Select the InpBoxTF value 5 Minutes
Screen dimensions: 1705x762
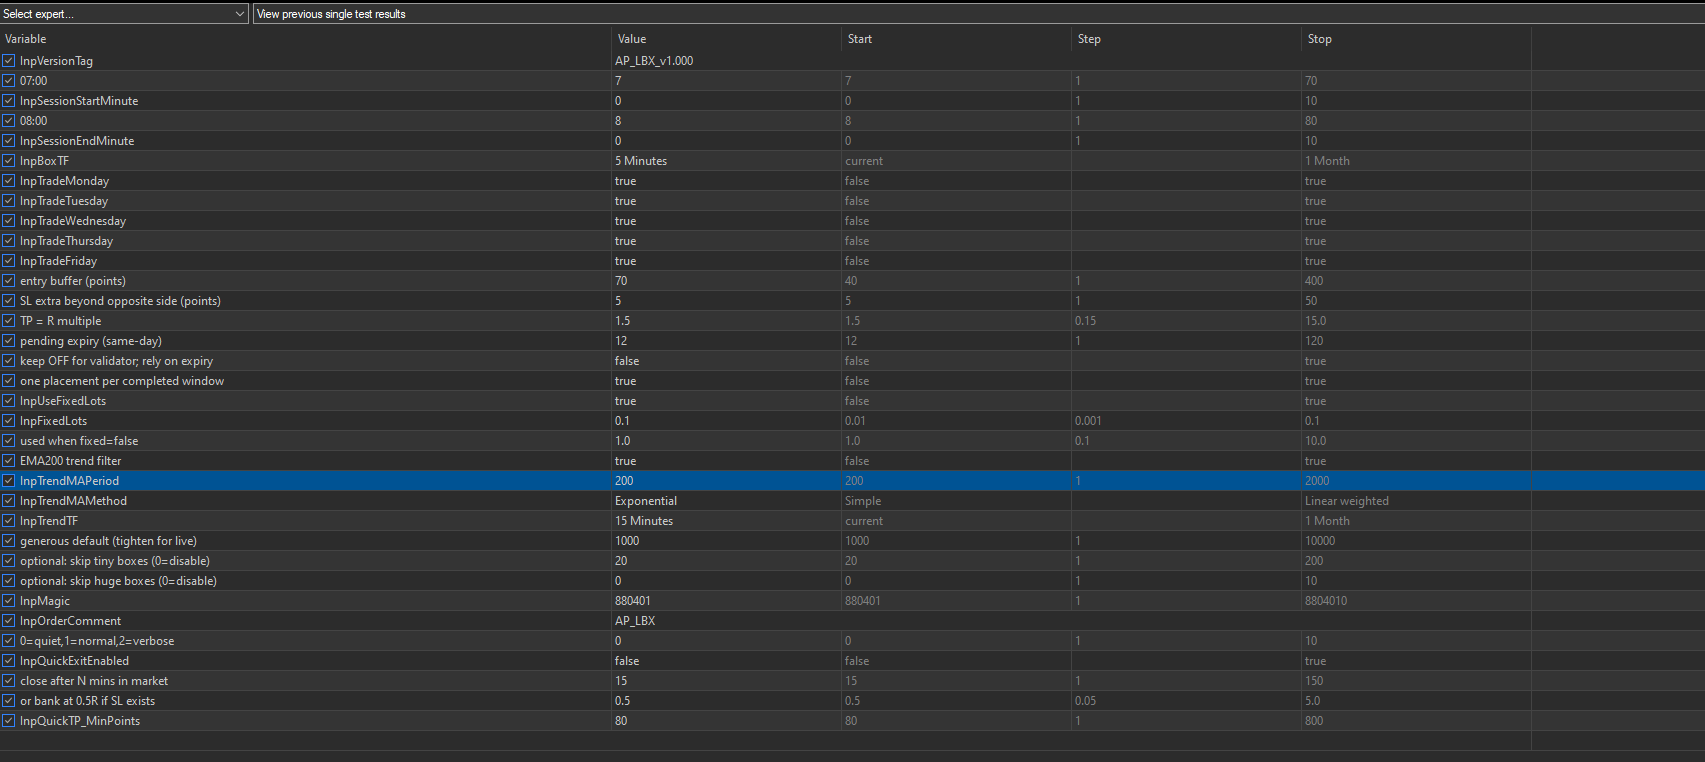click(x=641, y=161)
